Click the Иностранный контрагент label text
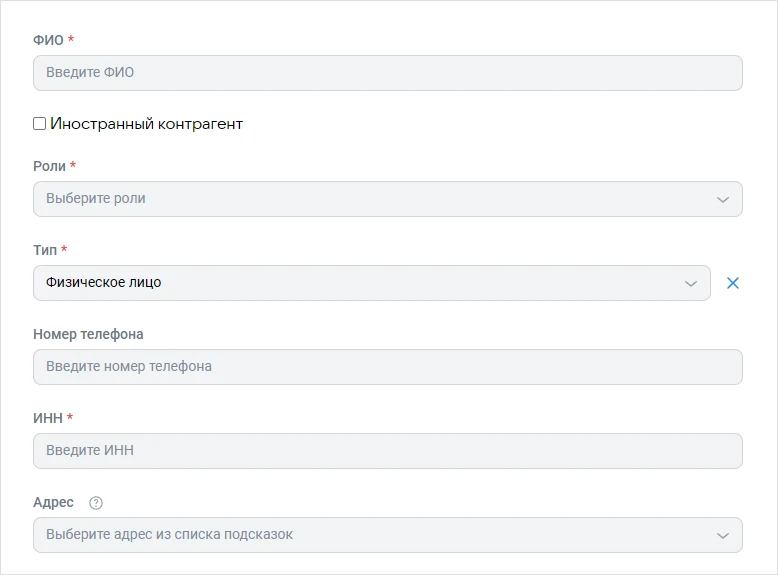This screenshot has height=575, width=778. [x=146, y=124]
